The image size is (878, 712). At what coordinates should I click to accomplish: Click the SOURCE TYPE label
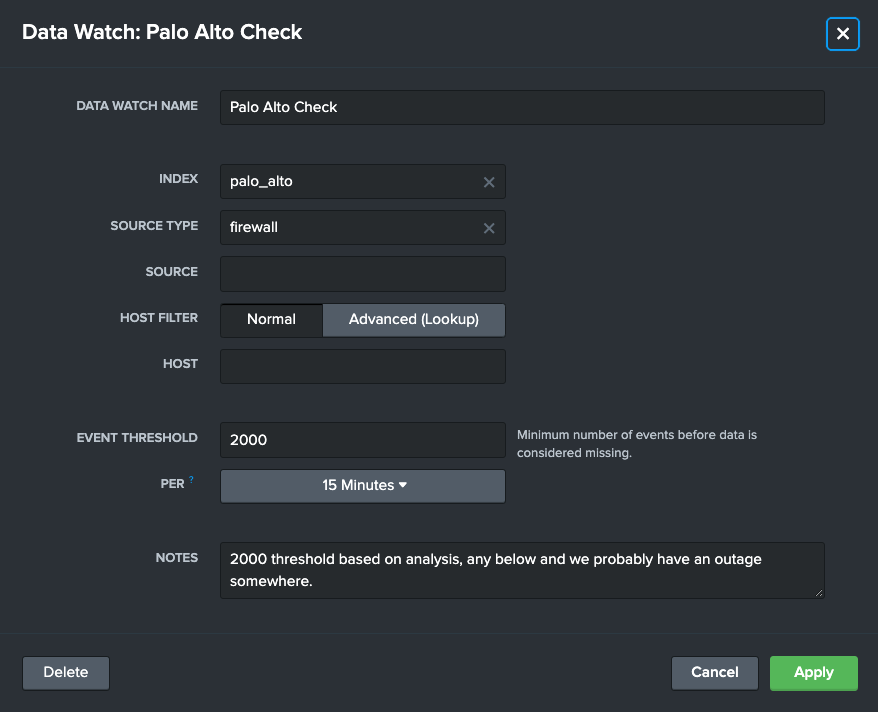click(x=154, y=226)
